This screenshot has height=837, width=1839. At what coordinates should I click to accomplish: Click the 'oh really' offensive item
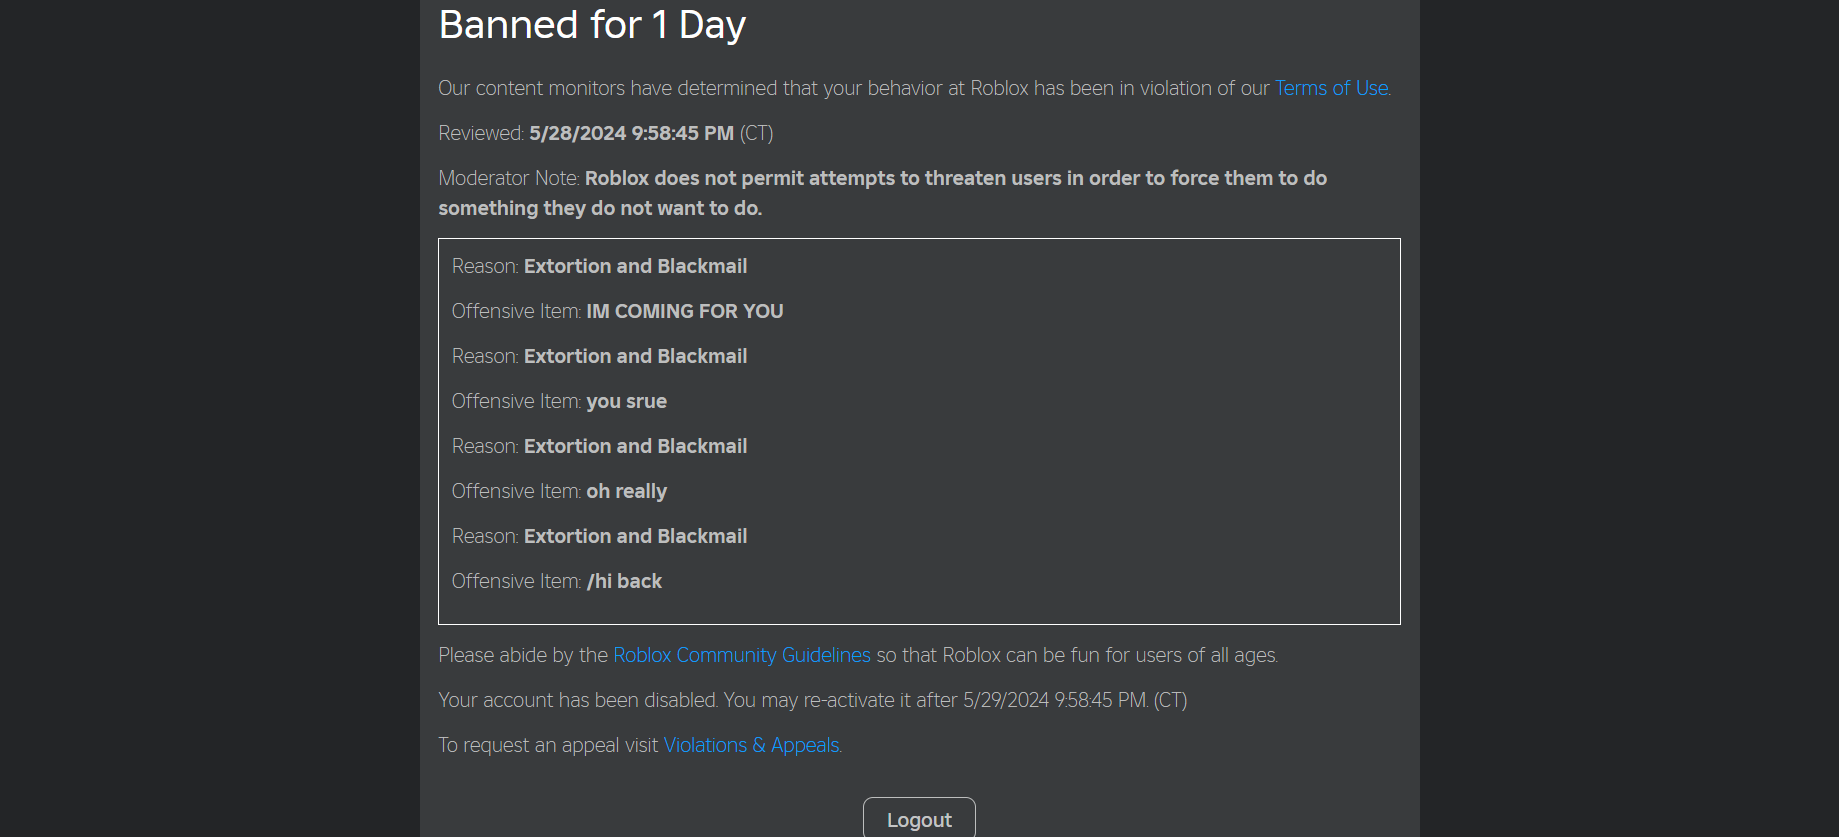(626, 491)
